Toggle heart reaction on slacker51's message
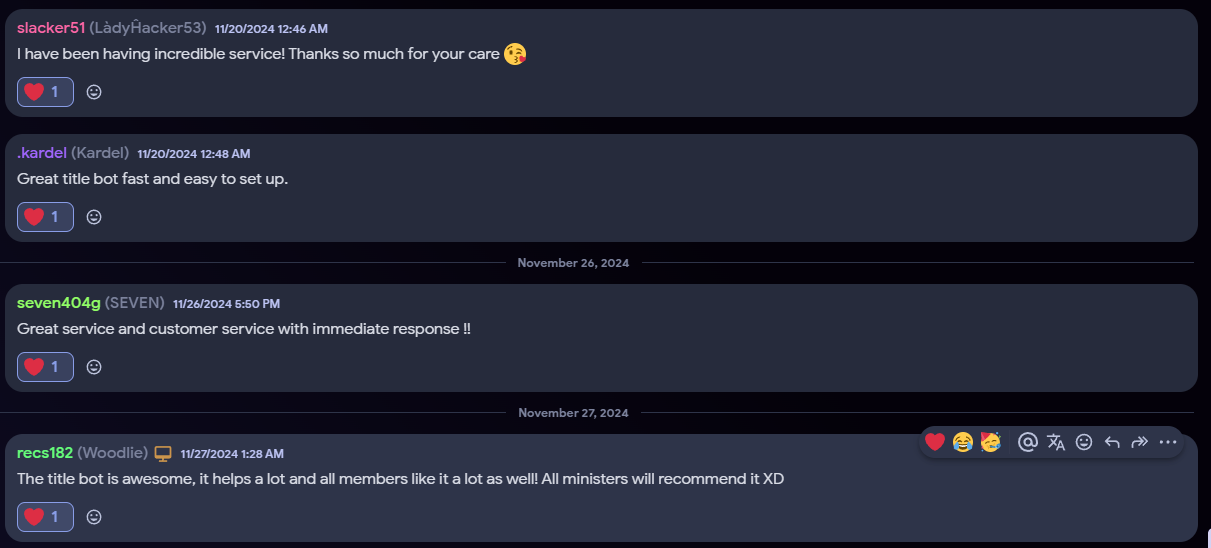1211x548 pixels. click(x=45, y=92)
